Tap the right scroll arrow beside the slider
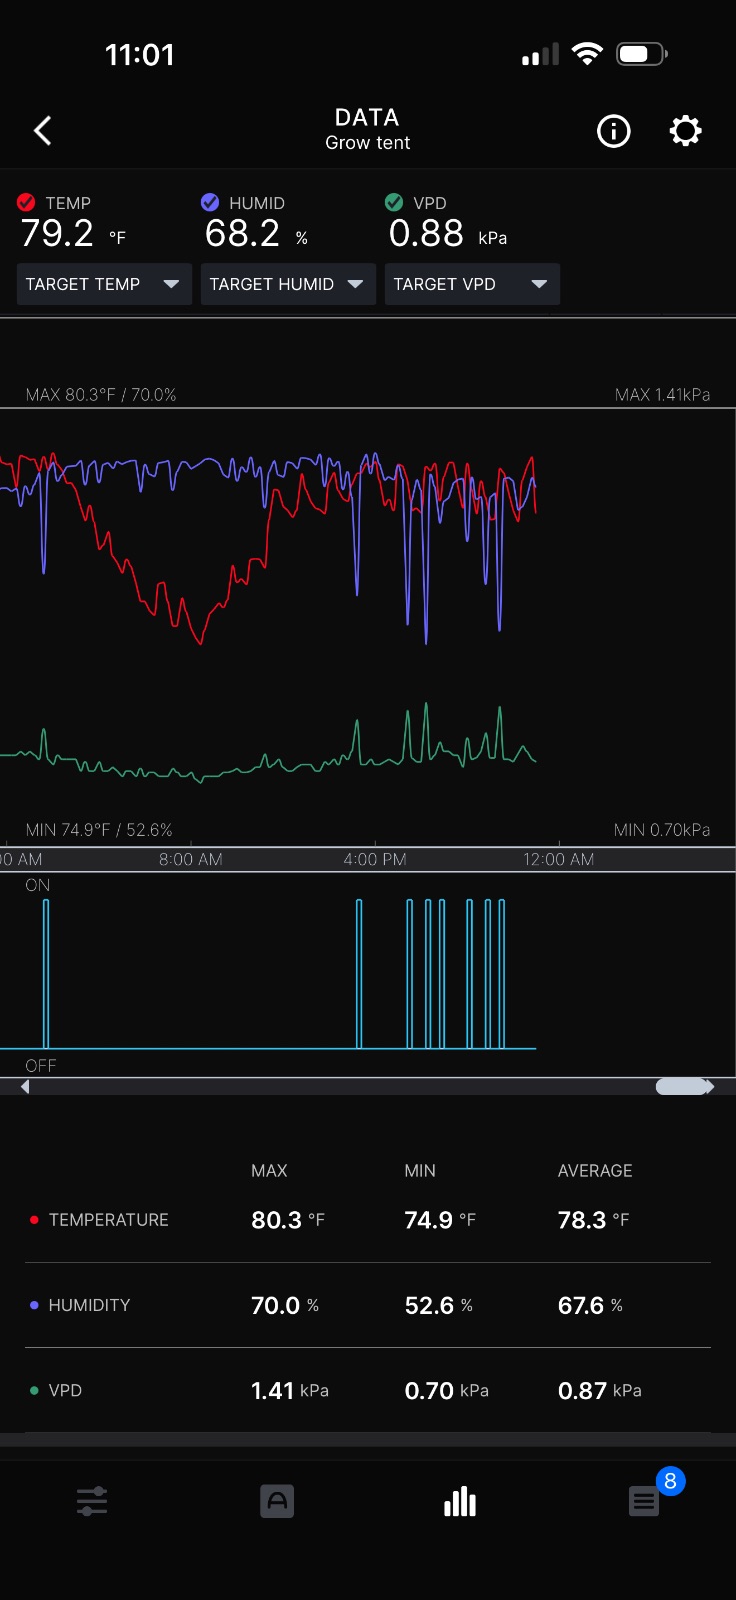This screenshot has height=1600, width=736. click(x=710, y=1087)
